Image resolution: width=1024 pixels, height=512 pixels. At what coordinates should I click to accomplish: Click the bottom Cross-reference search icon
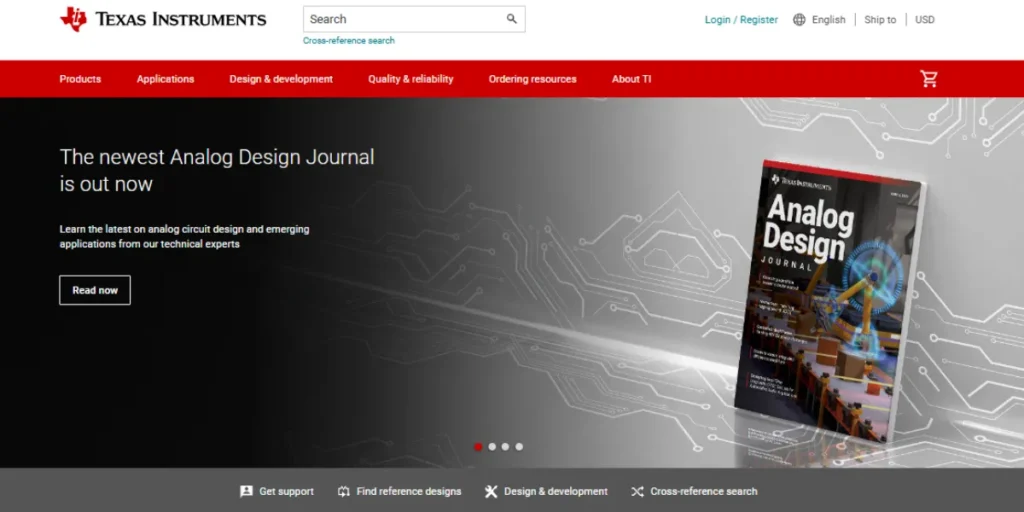[x=637, y=491]
